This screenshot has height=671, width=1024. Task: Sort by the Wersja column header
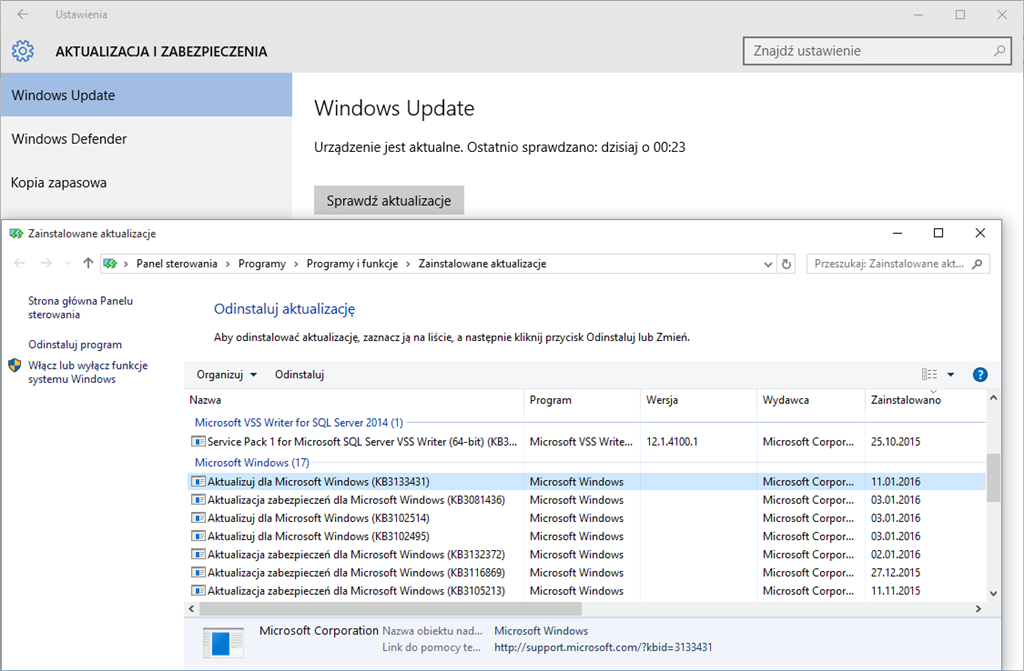[x=698, y=400]
